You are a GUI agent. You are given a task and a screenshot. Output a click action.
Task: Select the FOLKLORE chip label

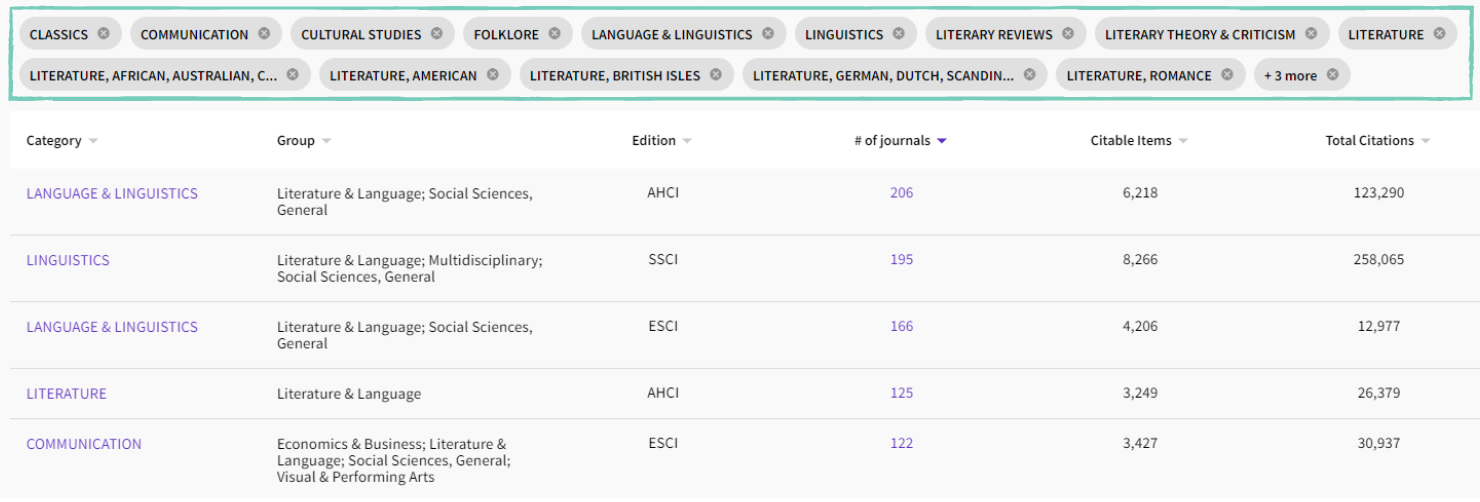(506, 34)
